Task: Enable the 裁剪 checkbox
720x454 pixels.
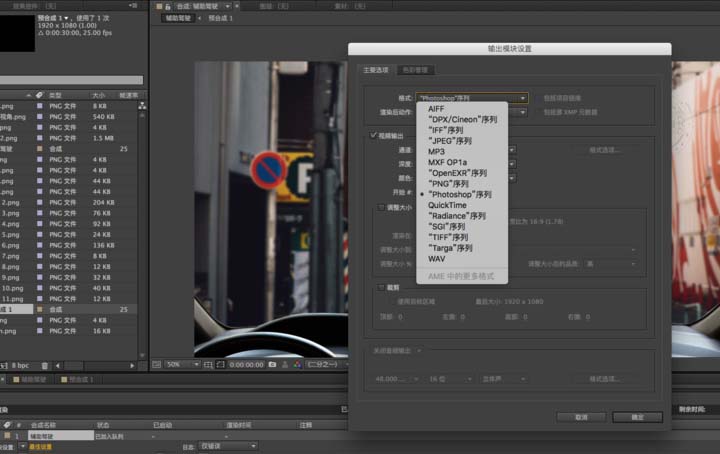Action: tap(381, 286)
